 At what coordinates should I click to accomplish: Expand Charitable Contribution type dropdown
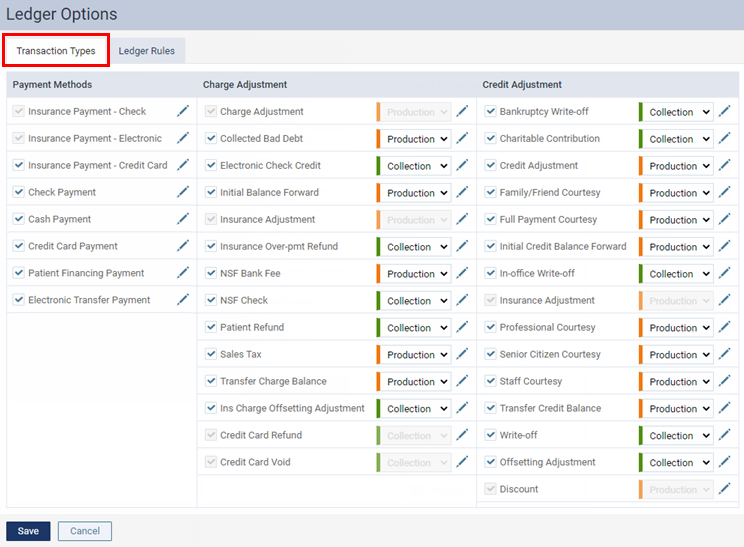pos(679,139)
